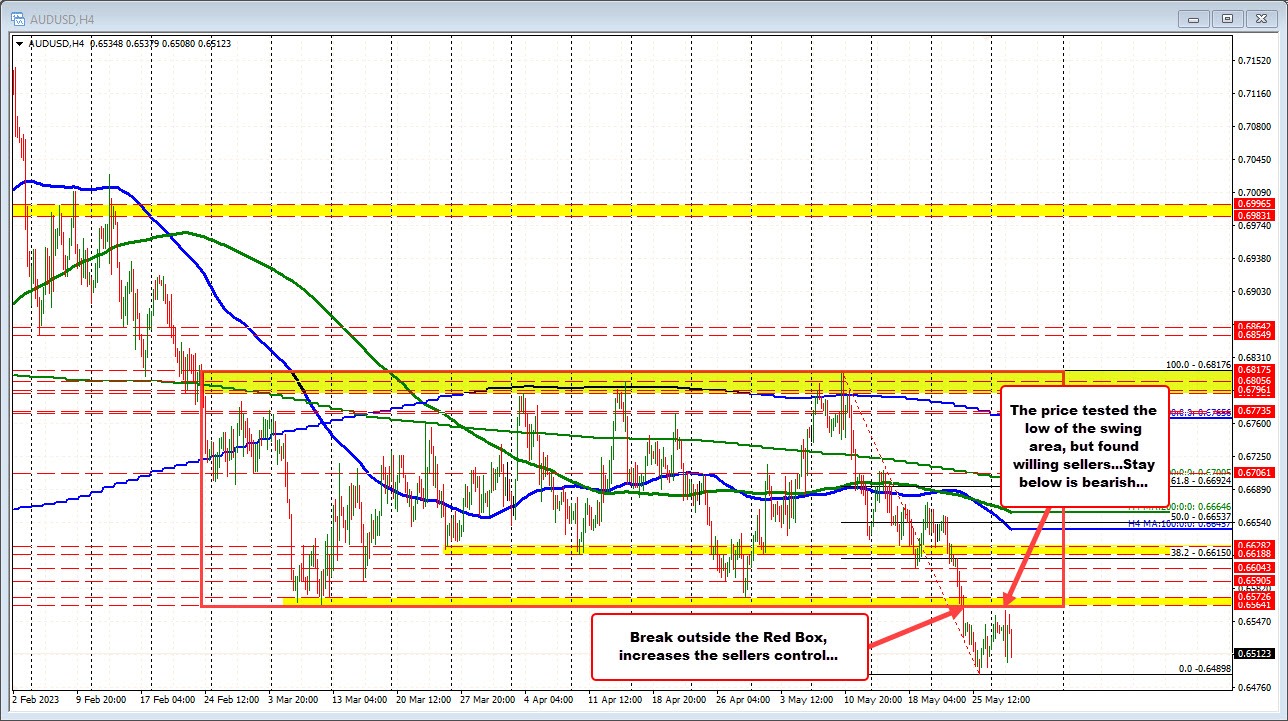The height and width of the screenshot is (721, 1288).
Task: Select the 61.8 - 0.66924 Fibonacci label
Action: 1201,481
